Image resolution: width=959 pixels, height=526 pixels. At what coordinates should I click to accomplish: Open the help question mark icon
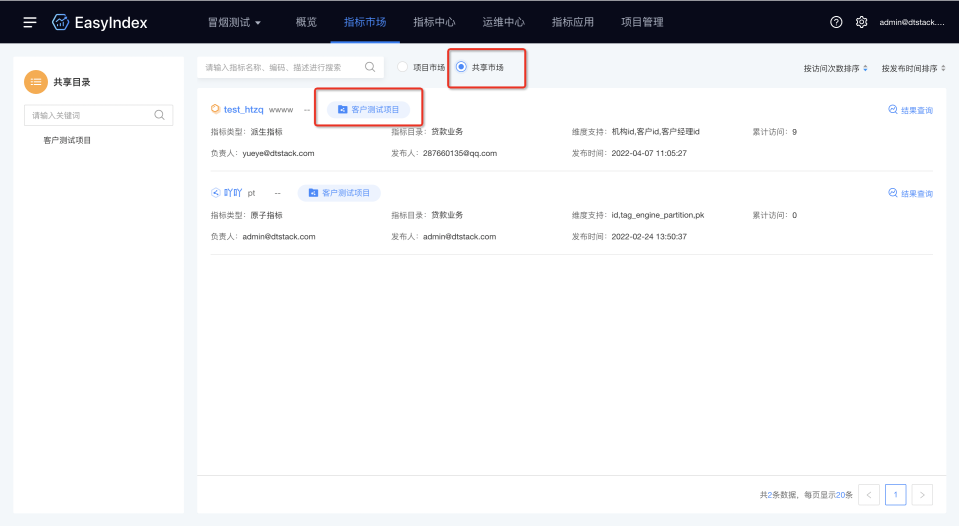tap(836, 22)
